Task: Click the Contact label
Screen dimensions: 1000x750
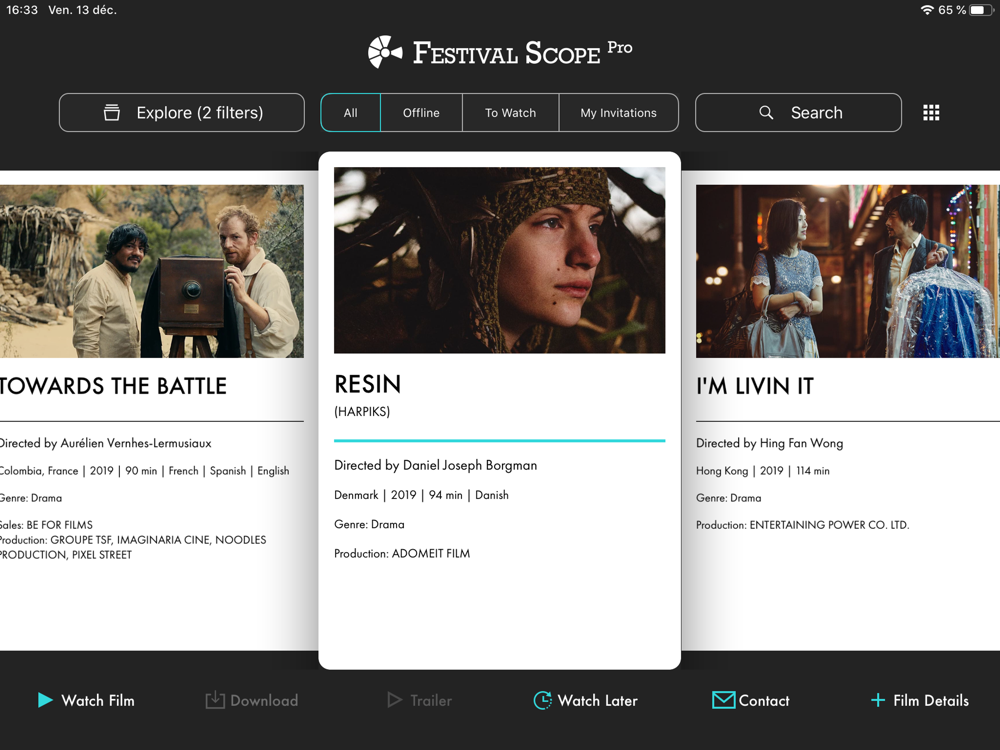Action: coord(764,700)
